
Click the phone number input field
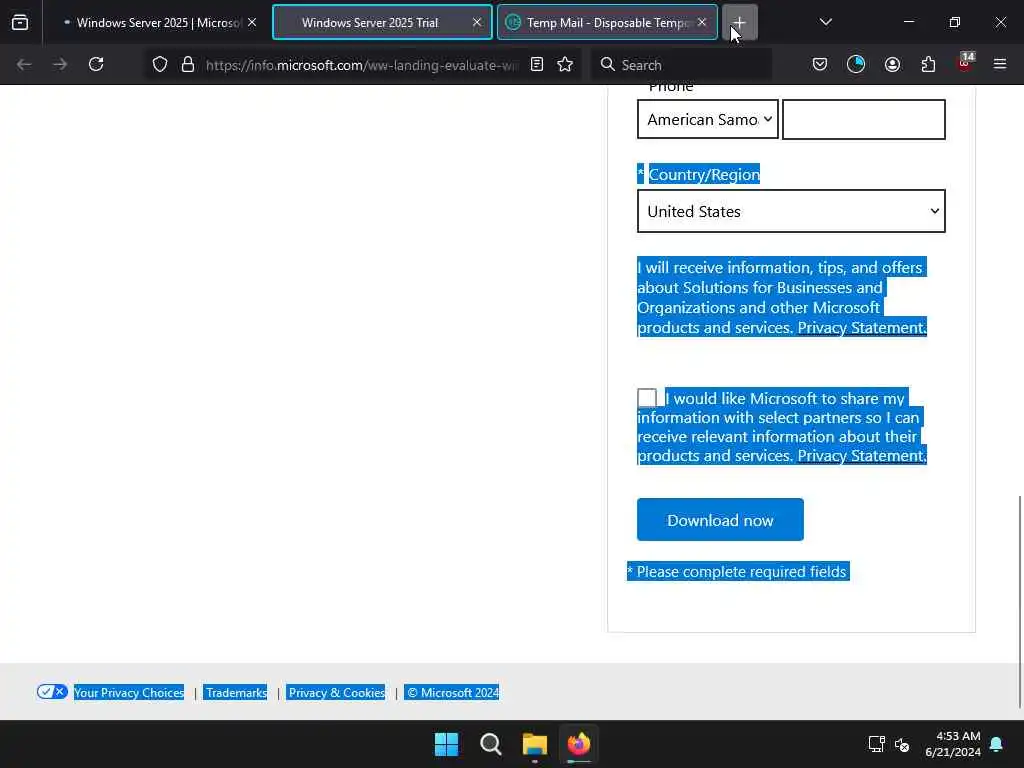[863, 119]
